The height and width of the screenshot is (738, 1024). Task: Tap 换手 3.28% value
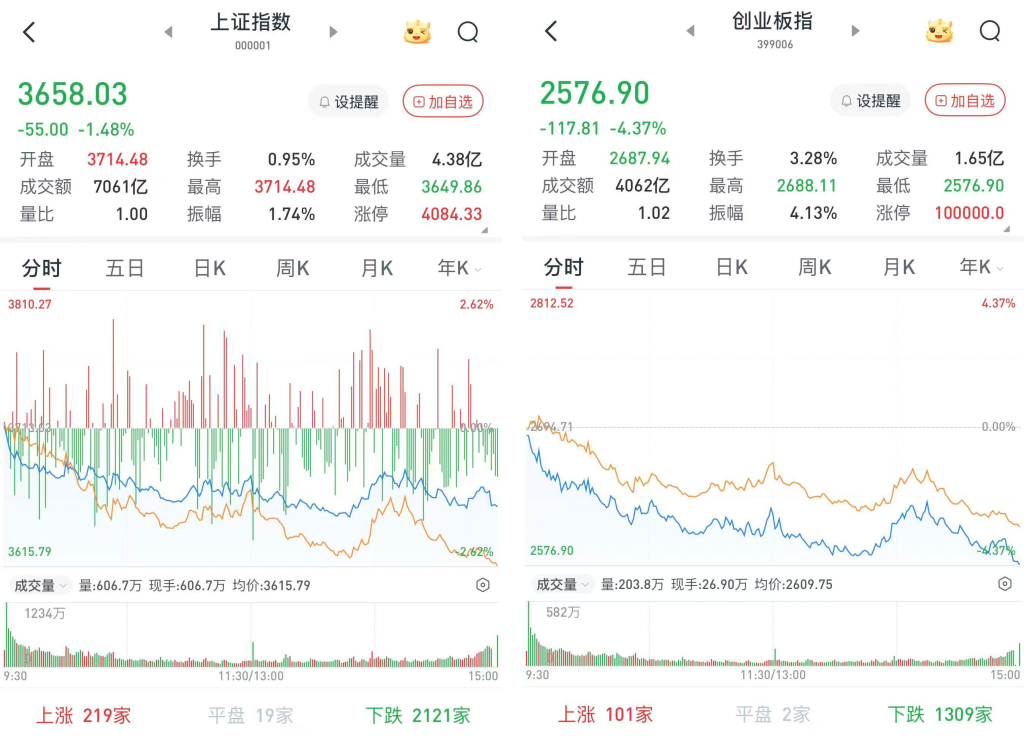pos(813,158)
